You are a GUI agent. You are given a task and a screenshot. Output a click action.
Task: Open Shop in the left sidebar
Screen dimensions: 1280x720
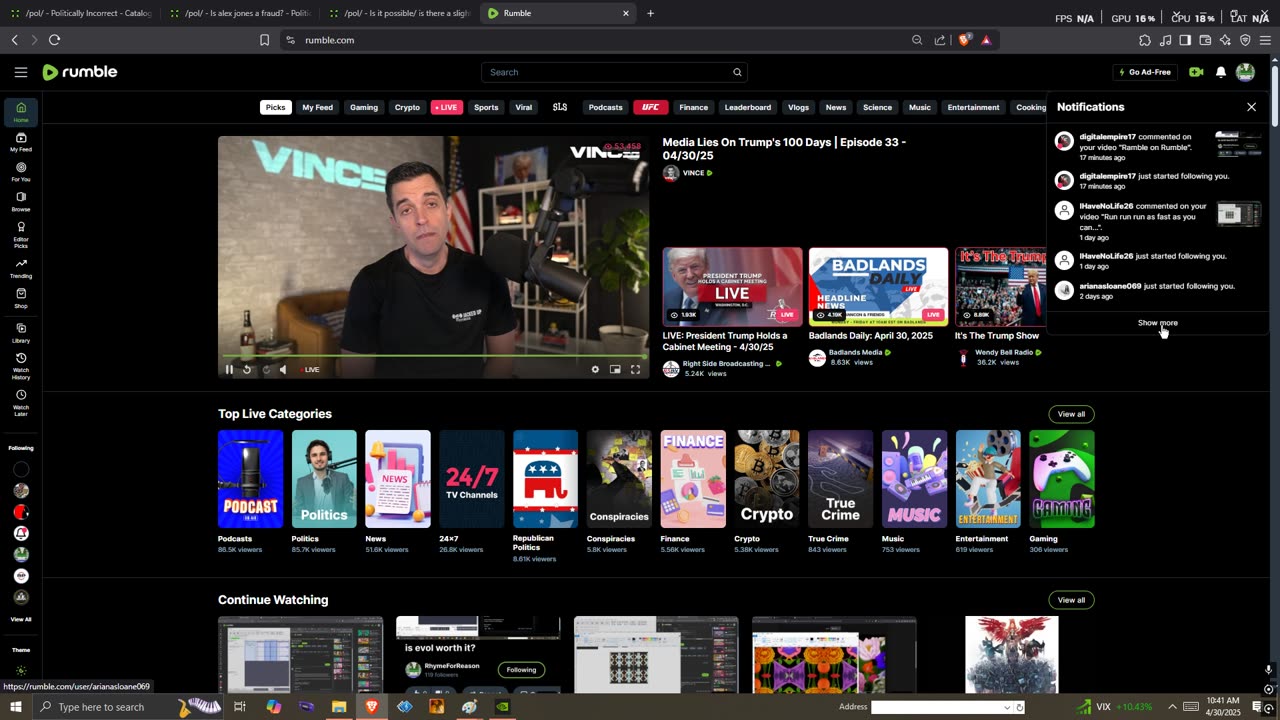click(x=21, y=298)
